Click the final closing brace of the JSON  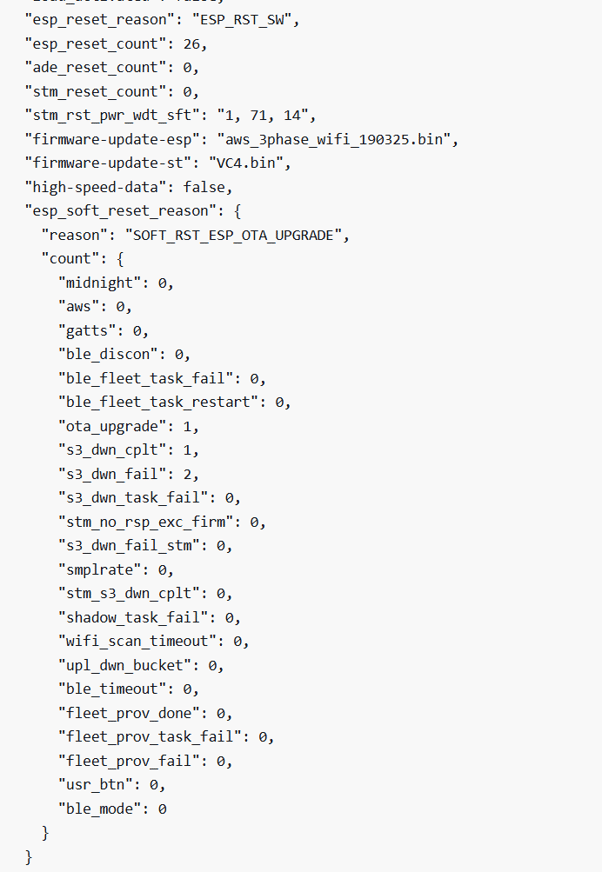pyautogui.click(x=29, y=857)
